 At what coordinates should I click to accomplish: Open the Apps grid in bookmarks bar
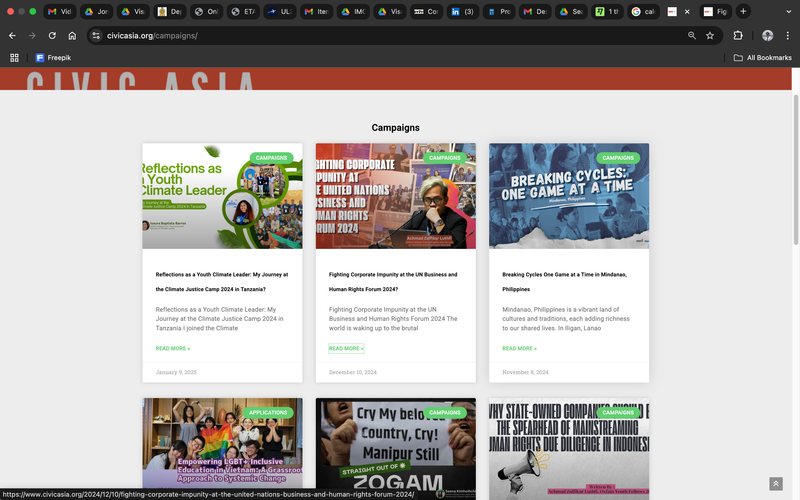[x=14, y=58]
